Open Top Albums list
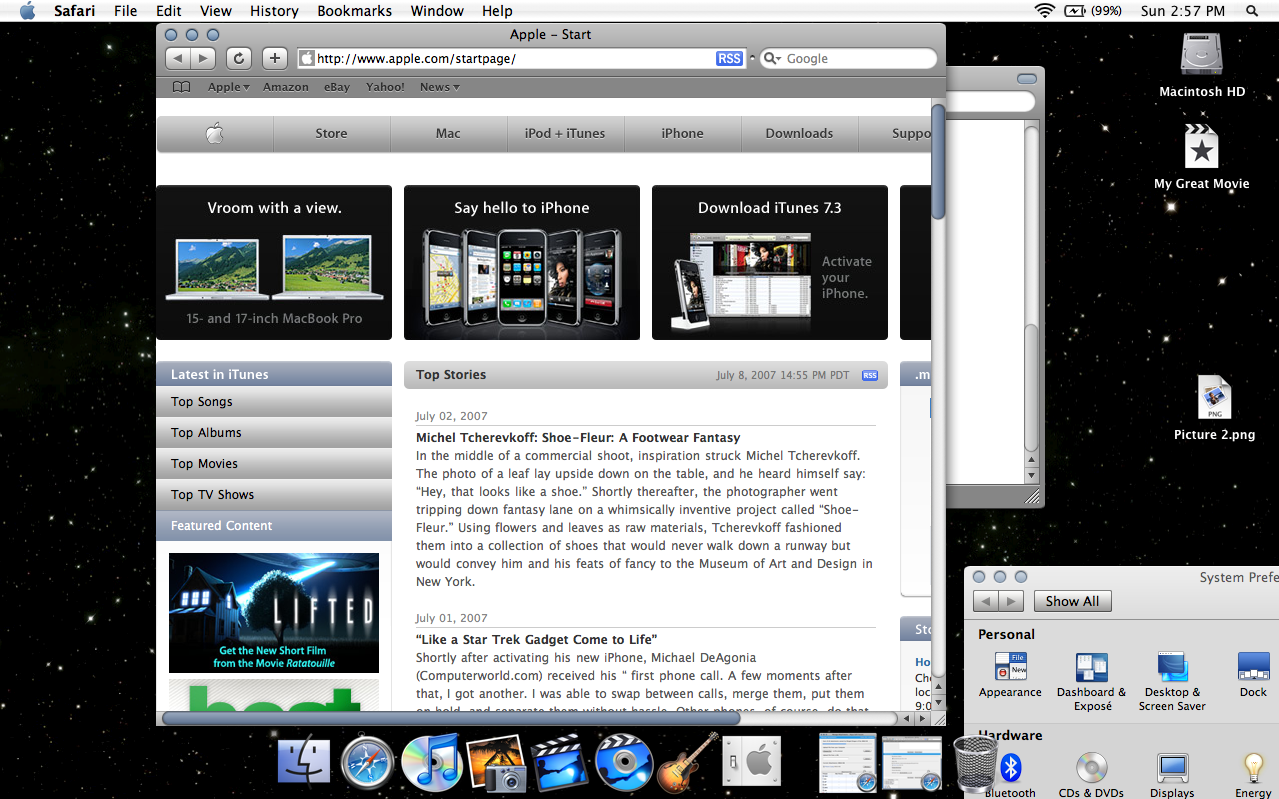The image size is (1279, 799). pyautogui.click(x=274, y=433)
